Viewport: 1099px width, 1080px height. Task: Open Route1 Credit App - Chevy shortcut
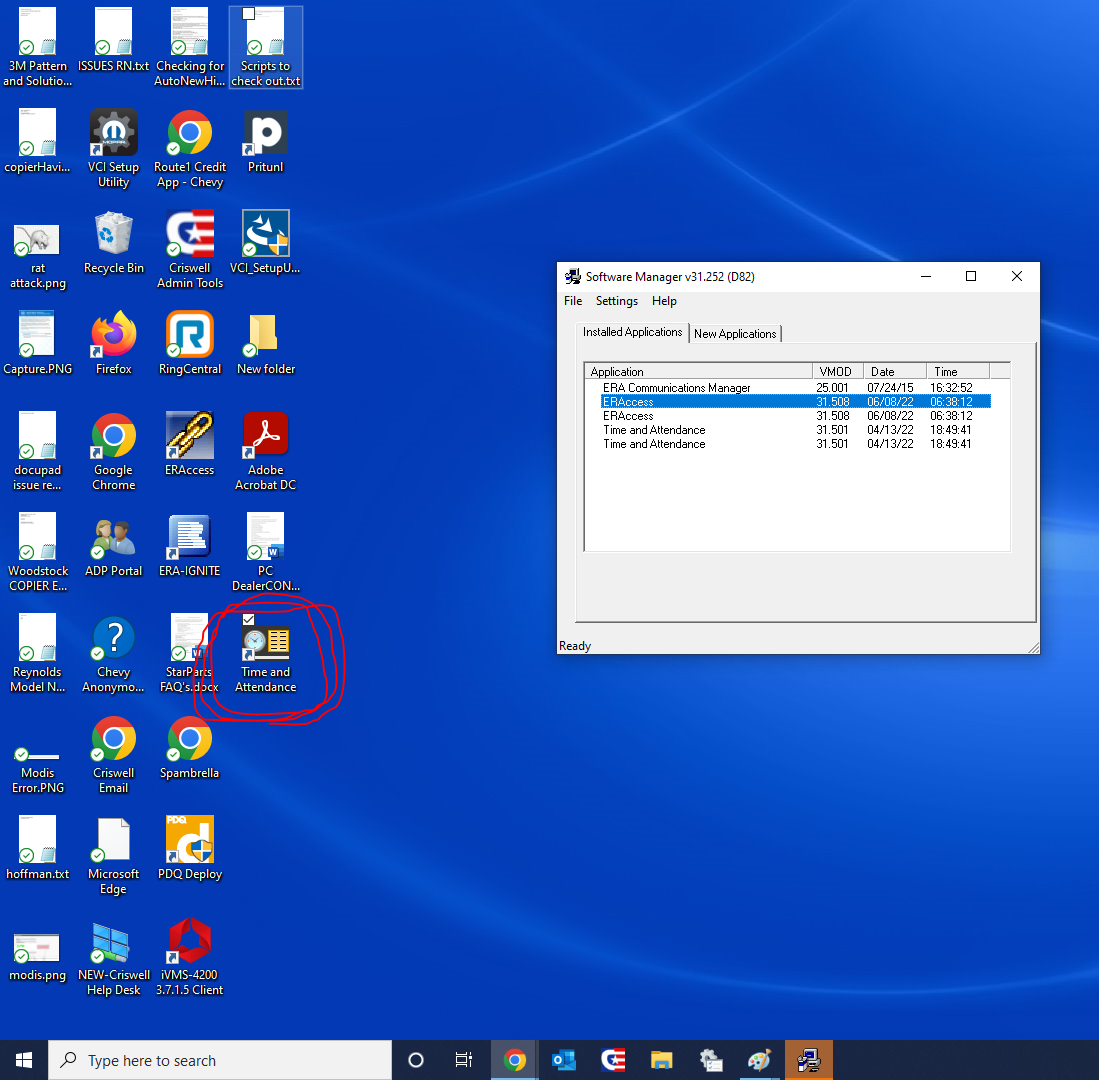pos(189,149)
